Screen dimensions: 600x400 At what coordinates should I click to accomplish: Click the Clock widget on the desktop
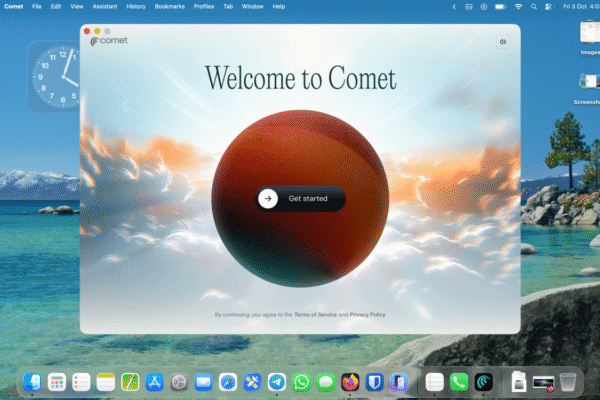(x=54, y=77)
